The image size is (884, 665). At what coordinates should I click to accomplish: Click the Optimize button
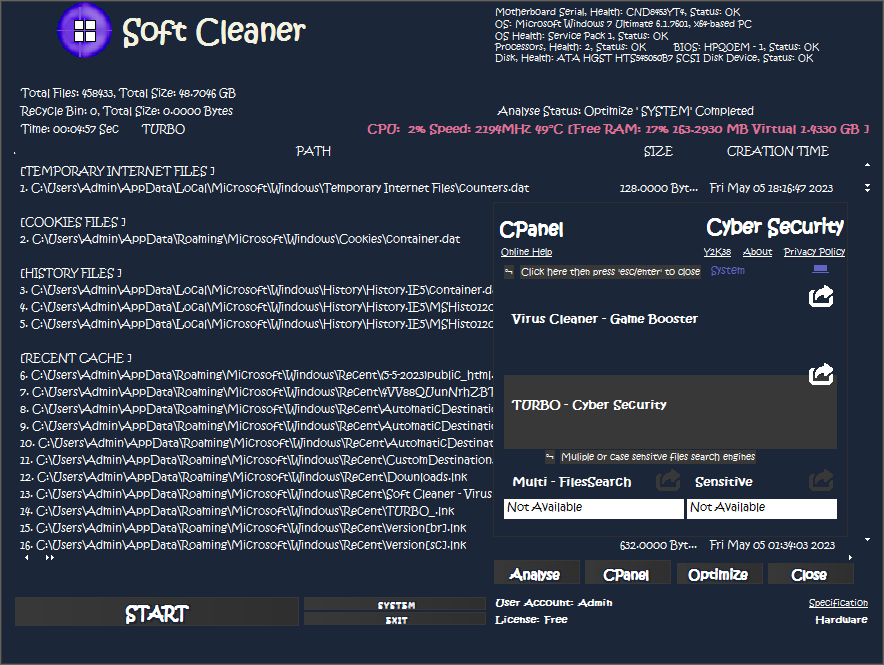click(719, 574)
